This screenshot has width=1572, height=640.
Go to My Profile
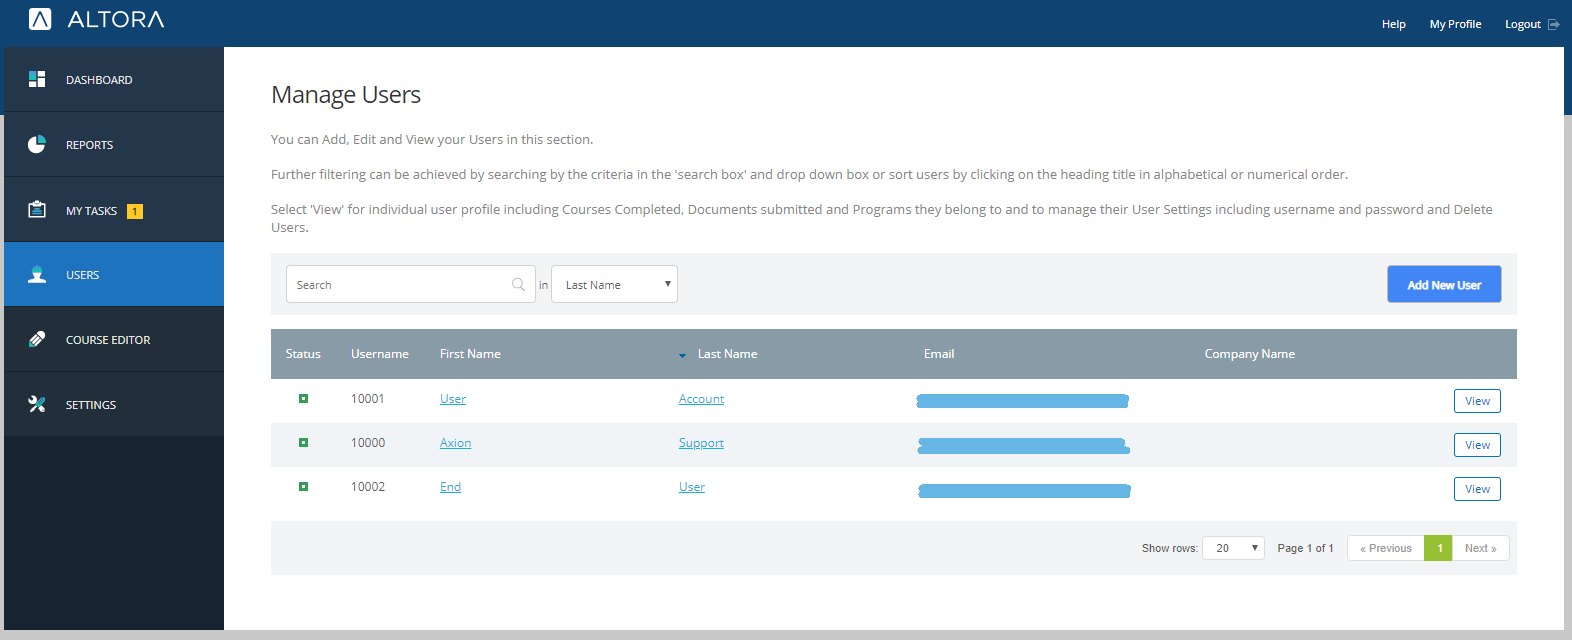[x=1455, y=24]
